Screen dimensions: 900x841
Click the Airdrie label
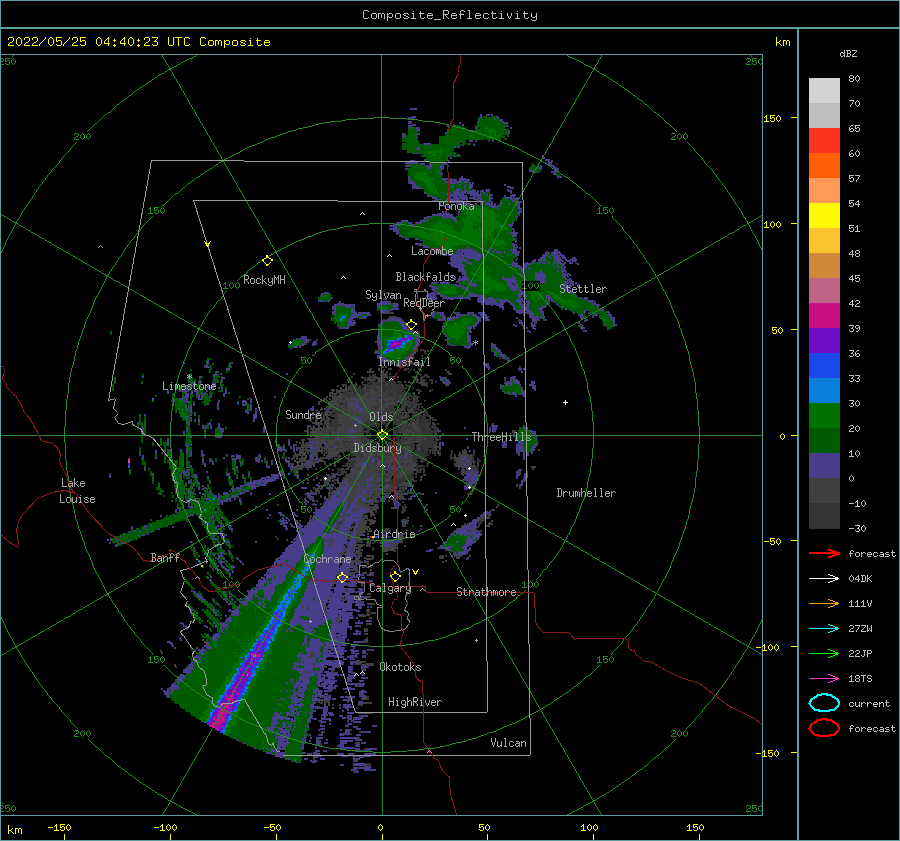click(394, 534)
